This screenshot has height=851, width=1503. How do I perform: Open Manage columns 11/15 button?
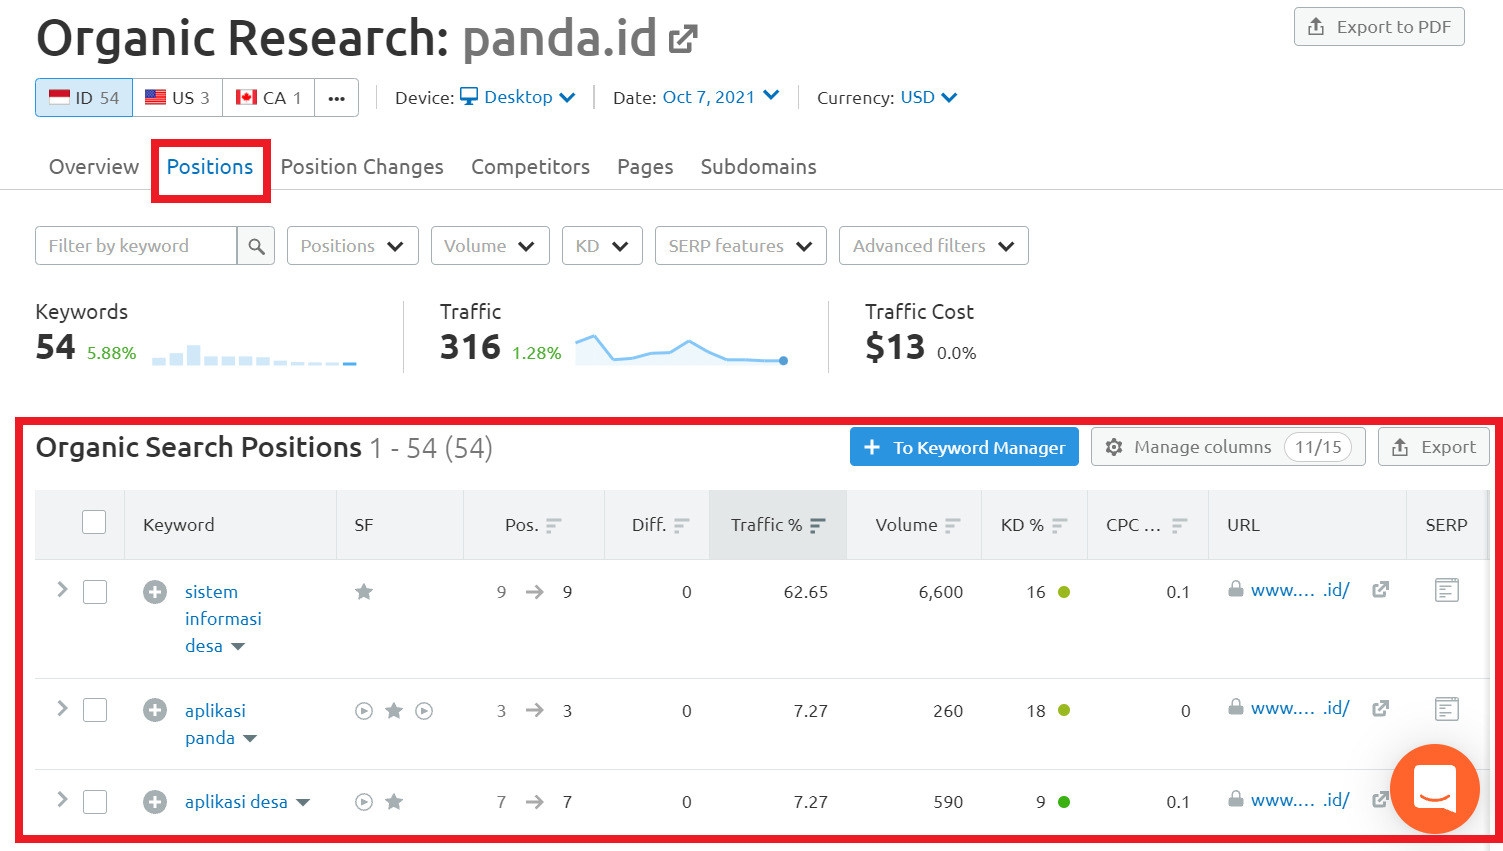click(x=1228, y=447)
